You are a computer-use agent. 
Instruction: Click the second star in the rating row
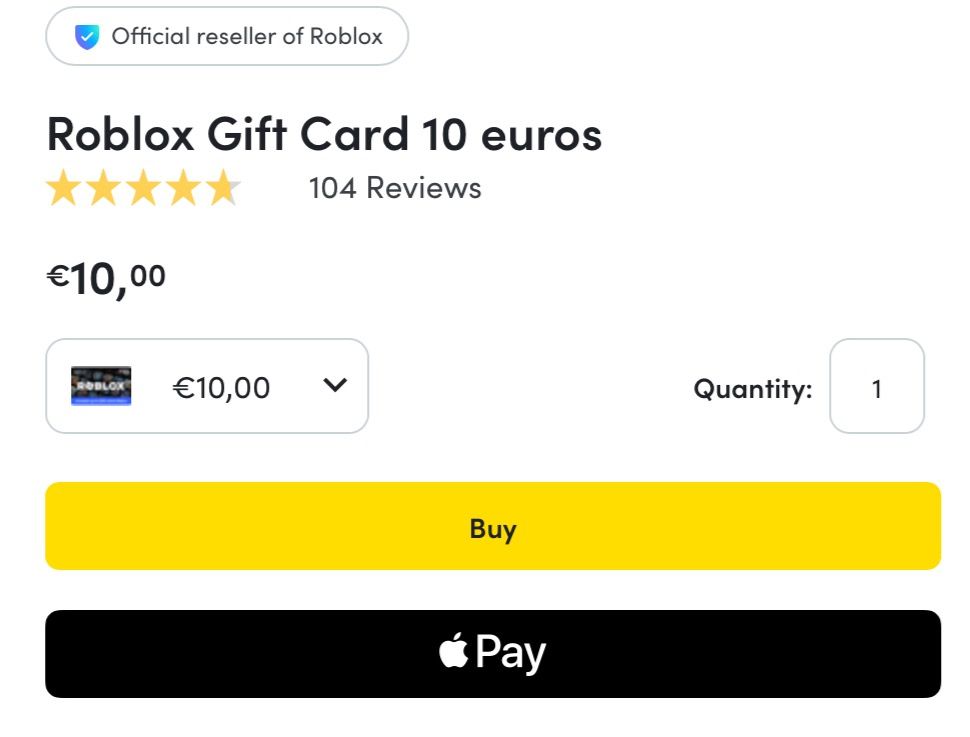click(x=105, y=187)
